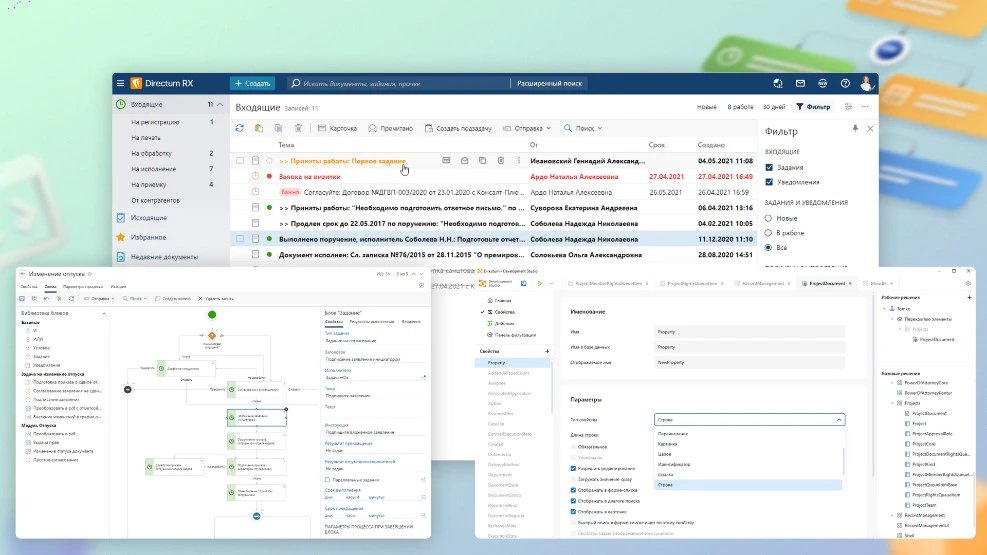The height and width of the screenshot is (555, 987).
Task: Click the green start node on the scheme
Action: 212,315
